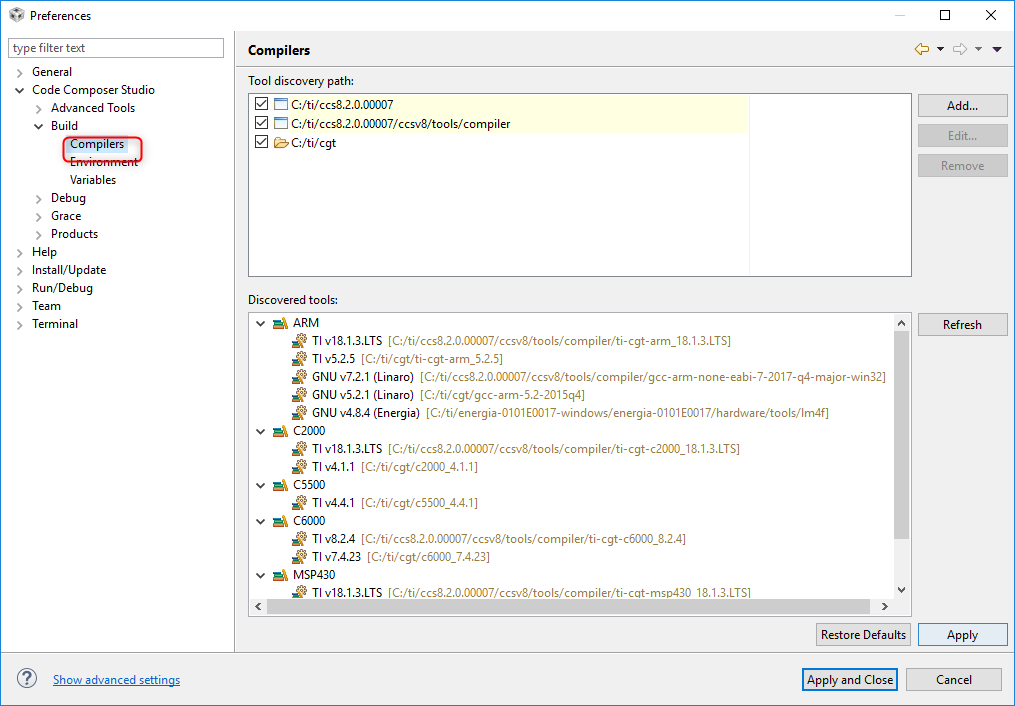Click the folder icon beside C:/ti/cgt
Screen dimensions: 1015x706
[x=280, y=142]
